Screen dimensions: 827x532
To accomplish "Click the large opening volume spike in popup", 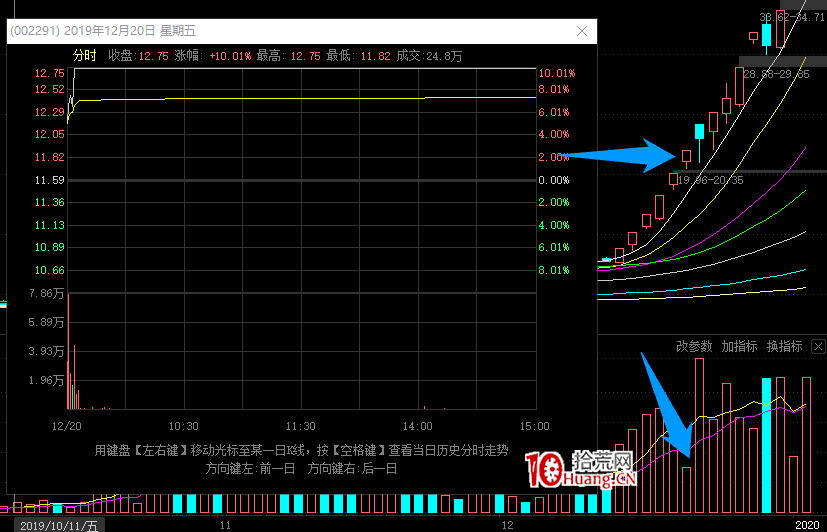I will (x=69, y=351).
